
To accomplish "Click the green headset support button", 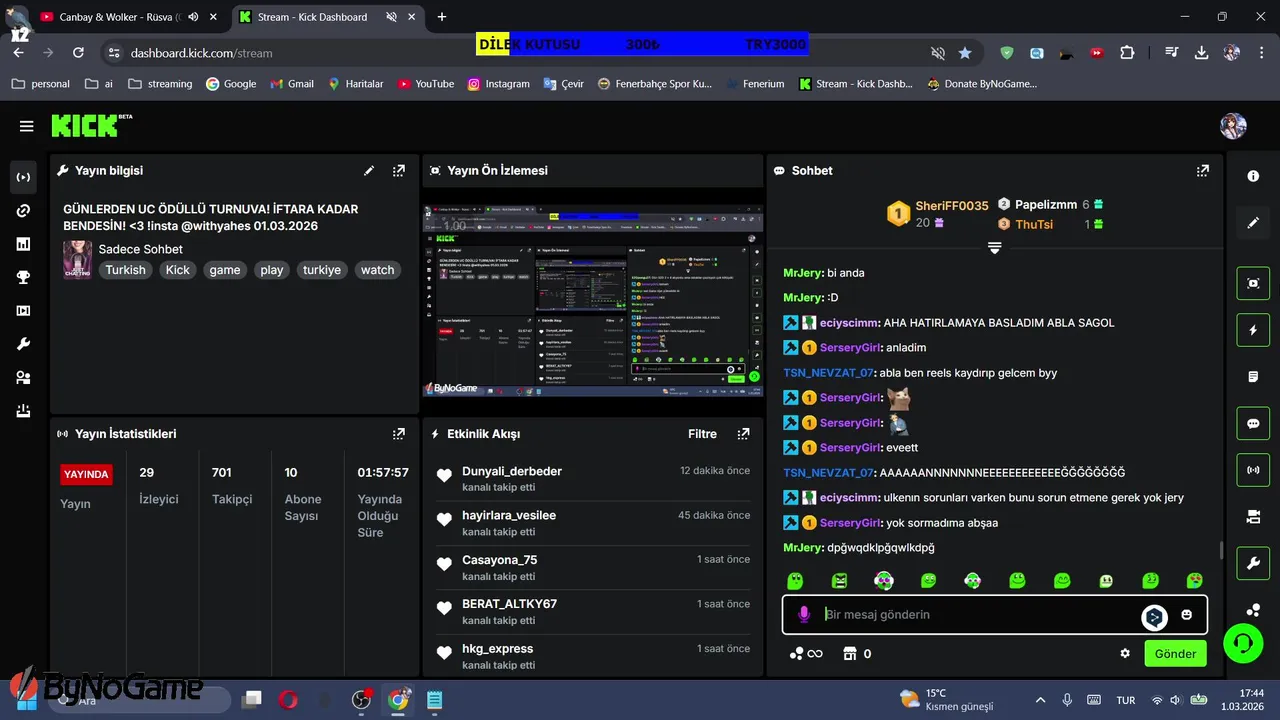I will click(1243, 642).
